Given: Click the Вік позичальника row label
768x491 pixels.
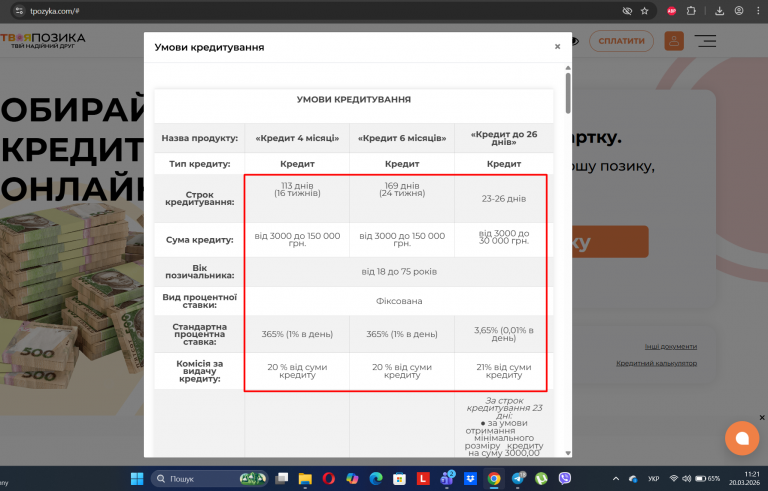Looking at the screenshot, I should coord(199,271).
